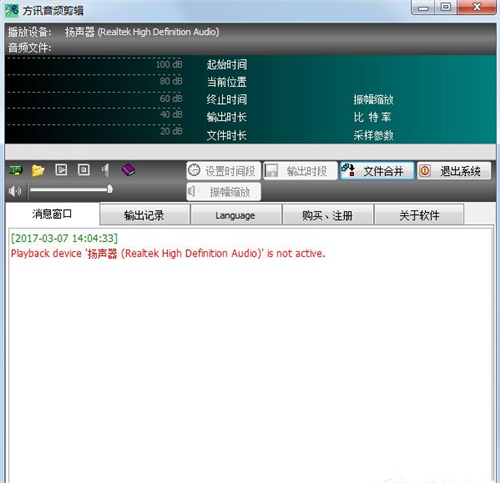
Task: Open the 购买、注册 tab
Action: pyautogui.click(x=327, y=215)
